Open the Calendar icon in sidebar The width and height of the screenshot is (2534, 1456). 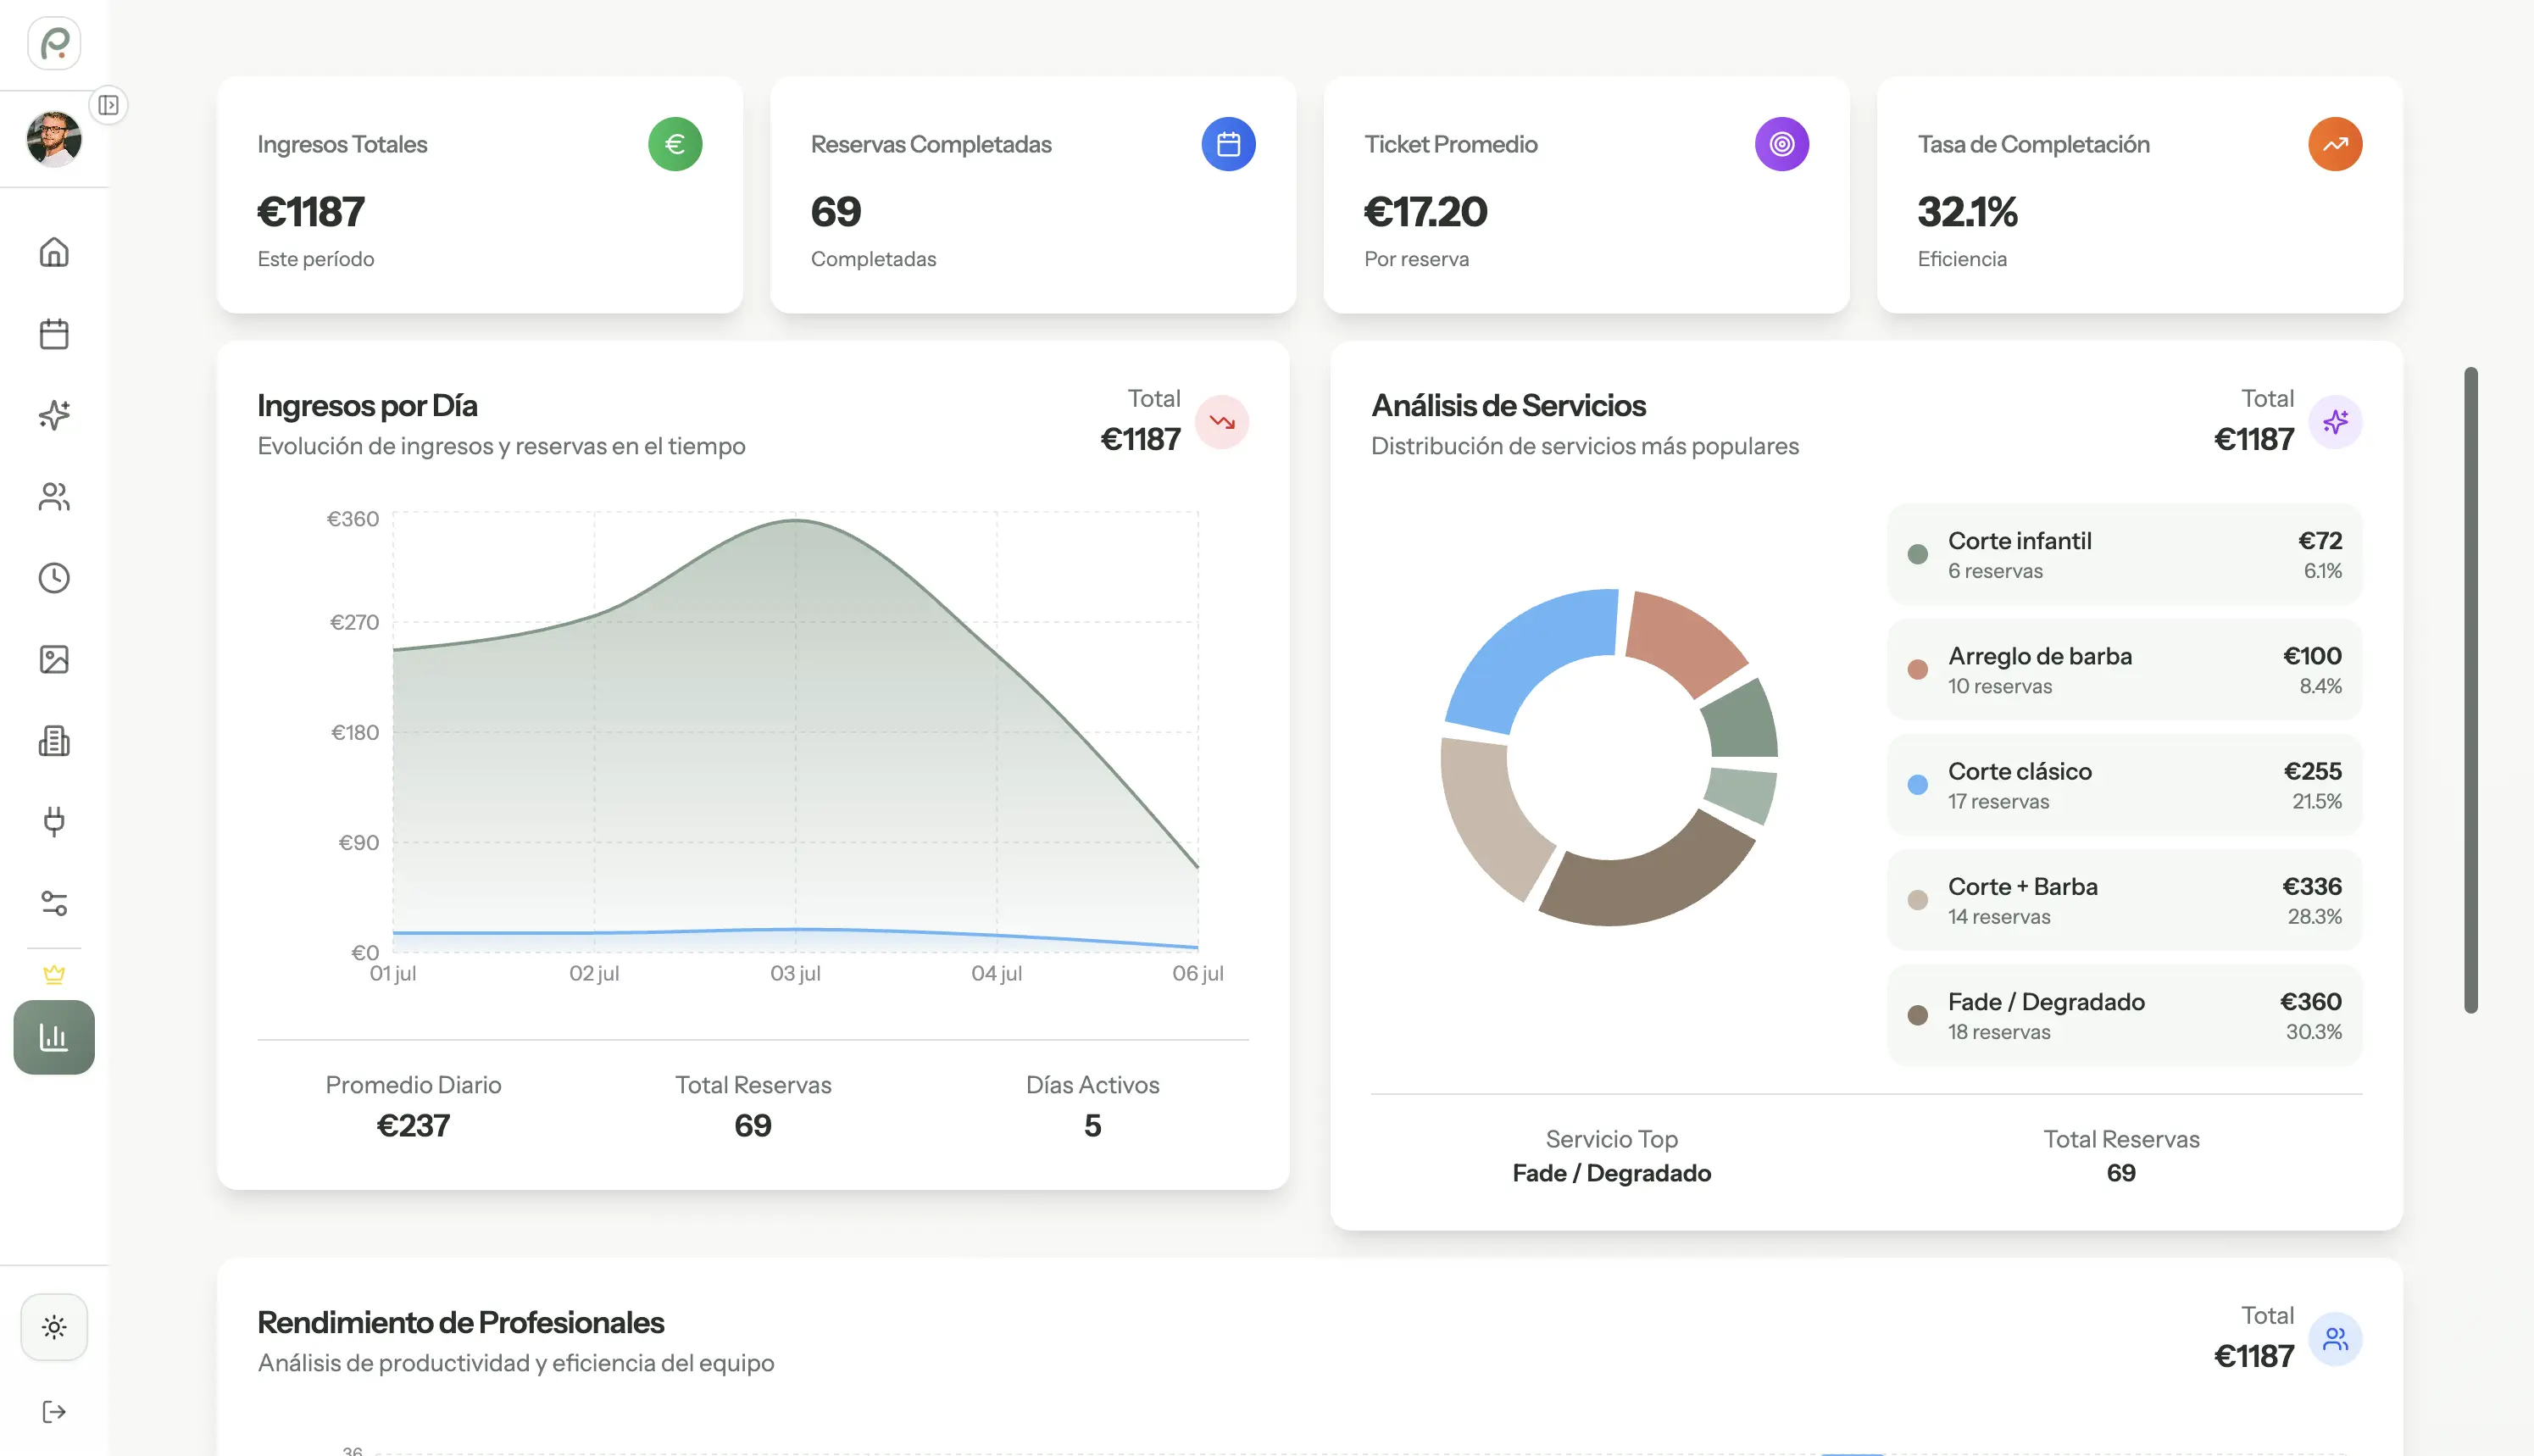[x=54, y=333]
